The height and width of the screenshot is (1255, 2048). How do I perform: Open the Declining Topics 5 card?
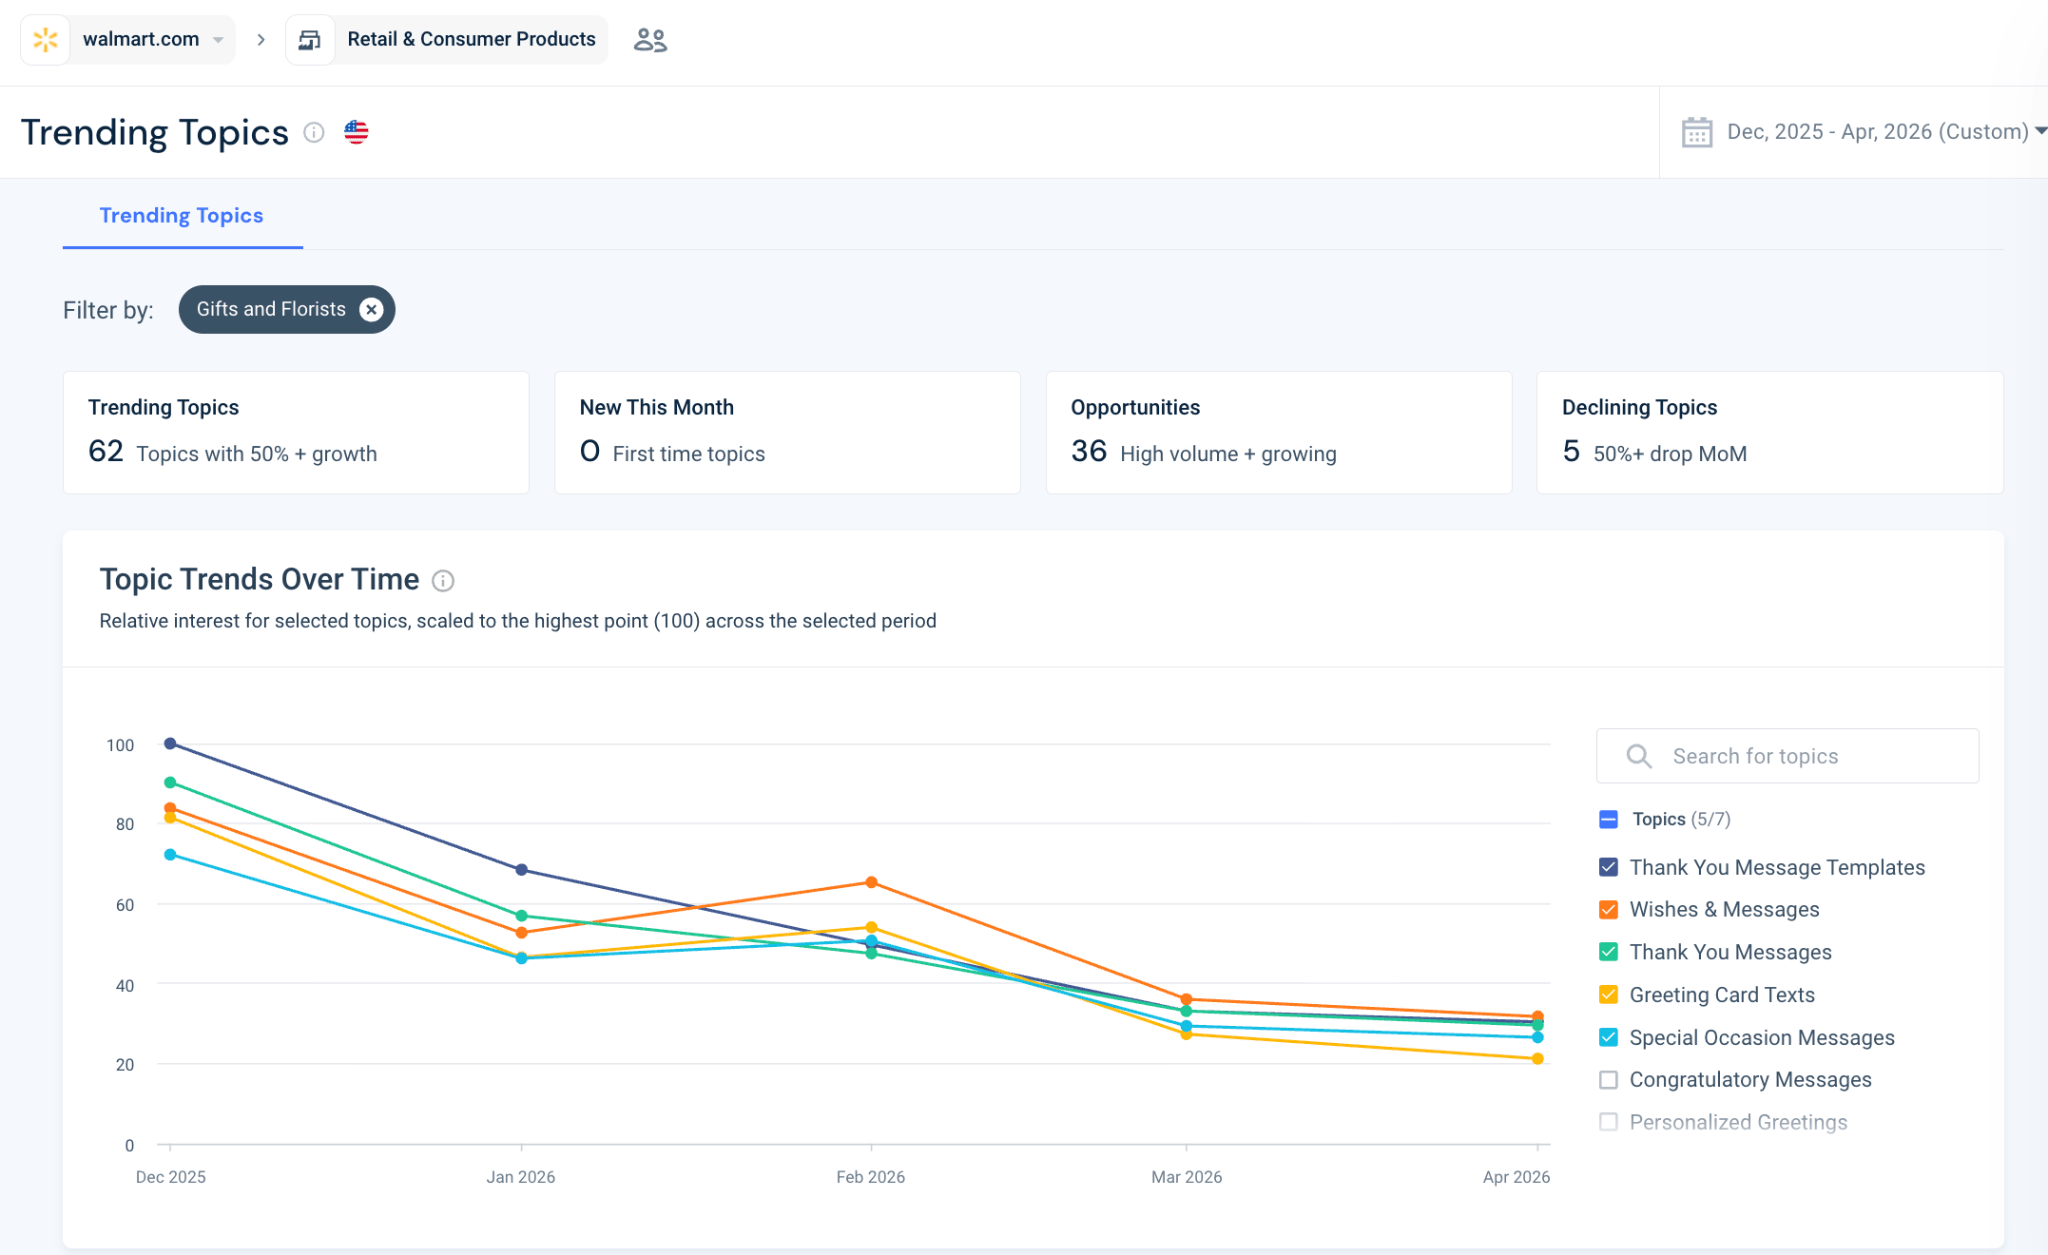pos(1770,432)
